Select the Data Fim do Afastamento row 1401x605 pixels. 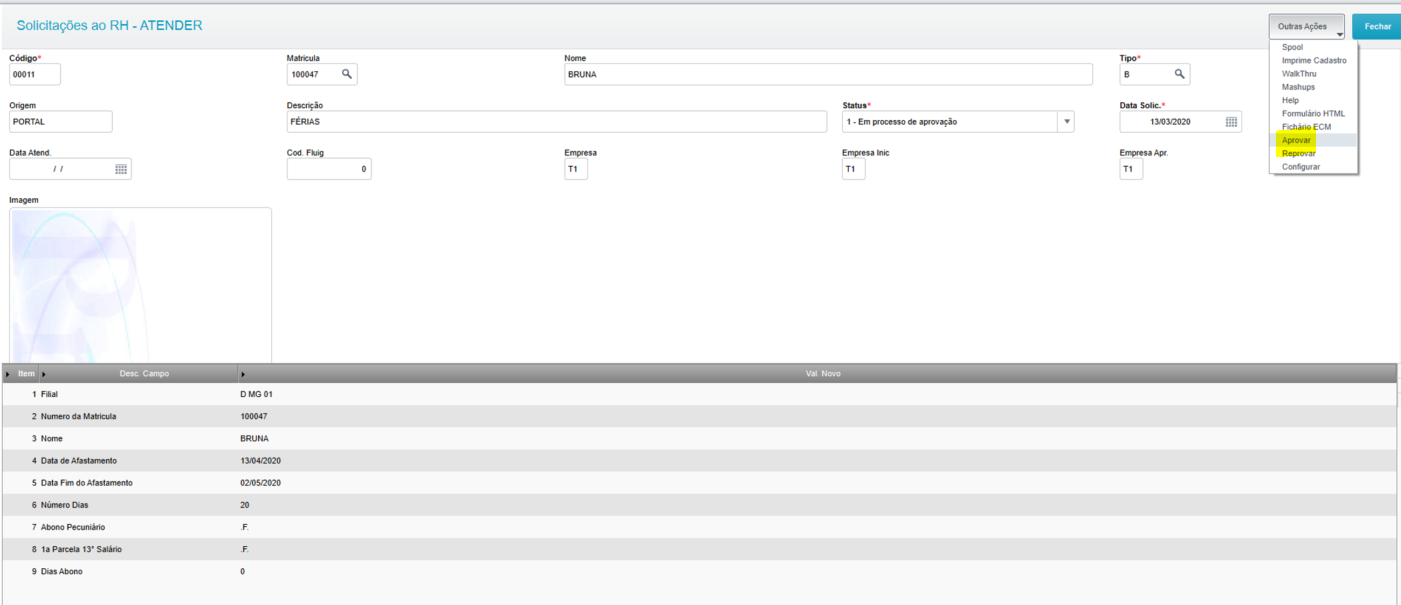click(x=699, y=483)
